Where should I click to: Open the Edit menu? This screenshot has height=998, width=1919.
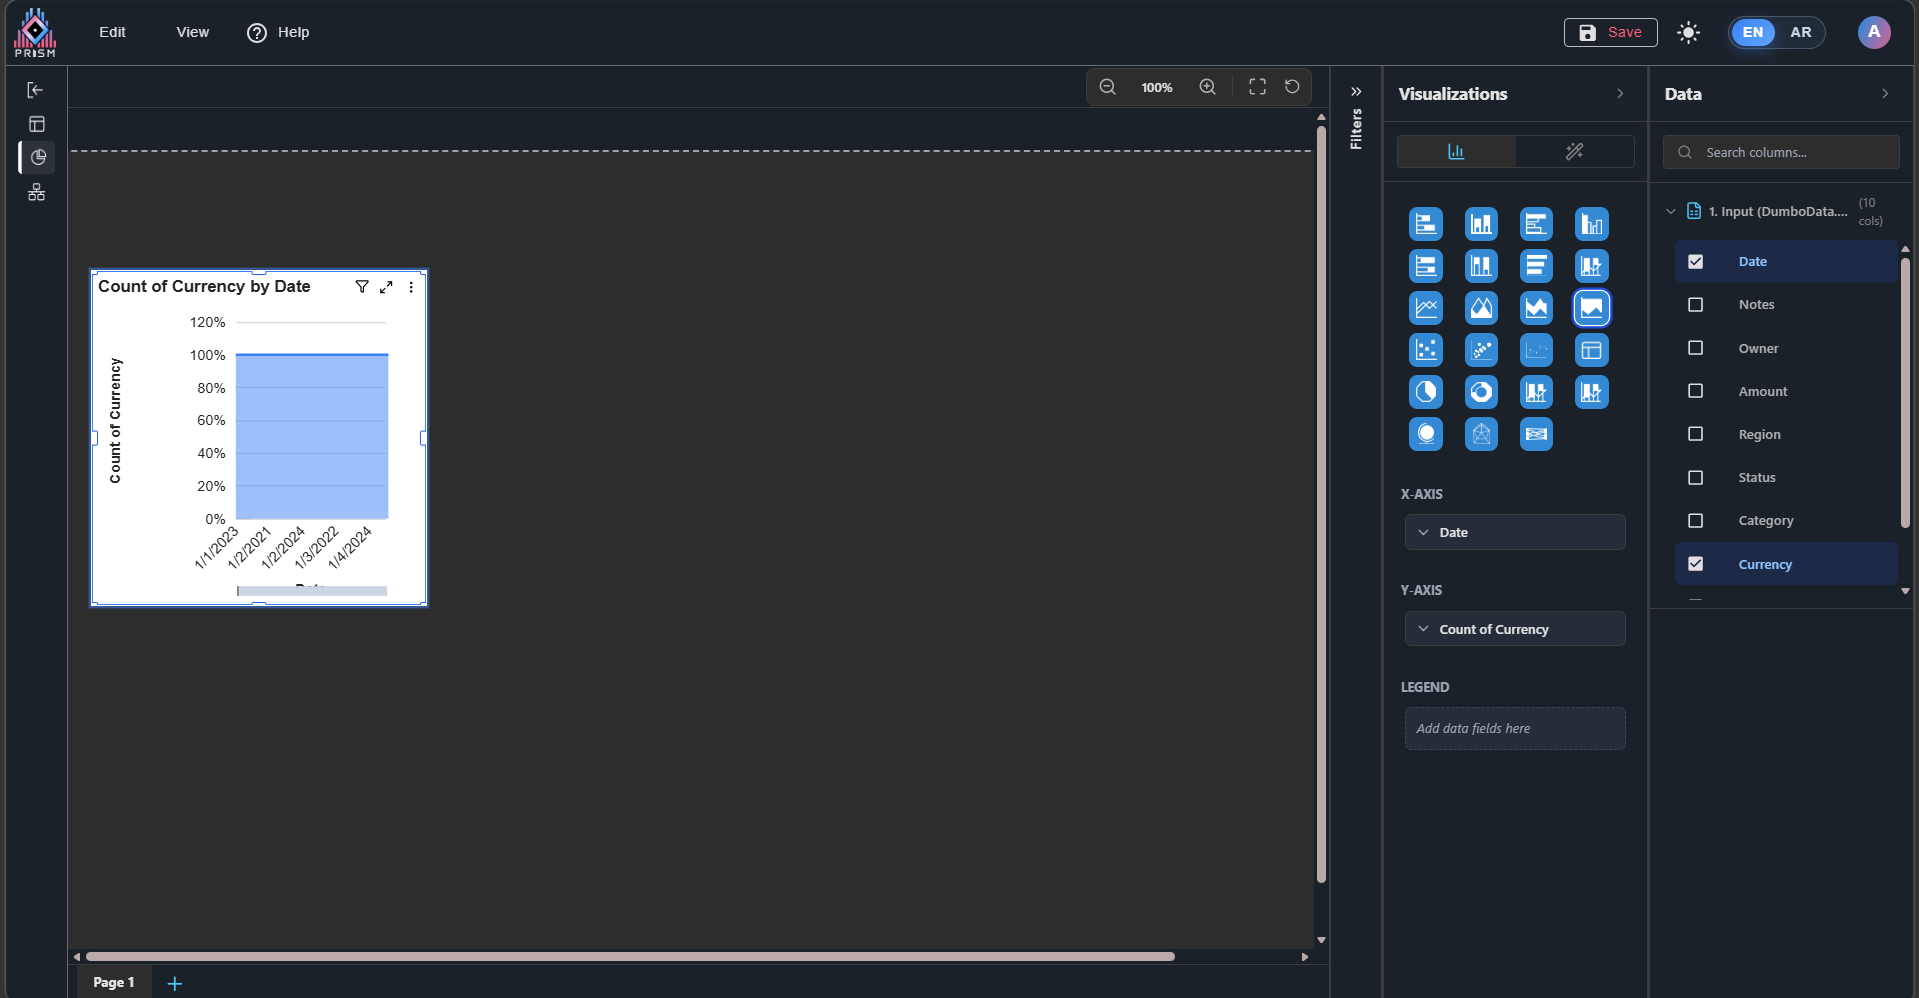tap(112, 32)
